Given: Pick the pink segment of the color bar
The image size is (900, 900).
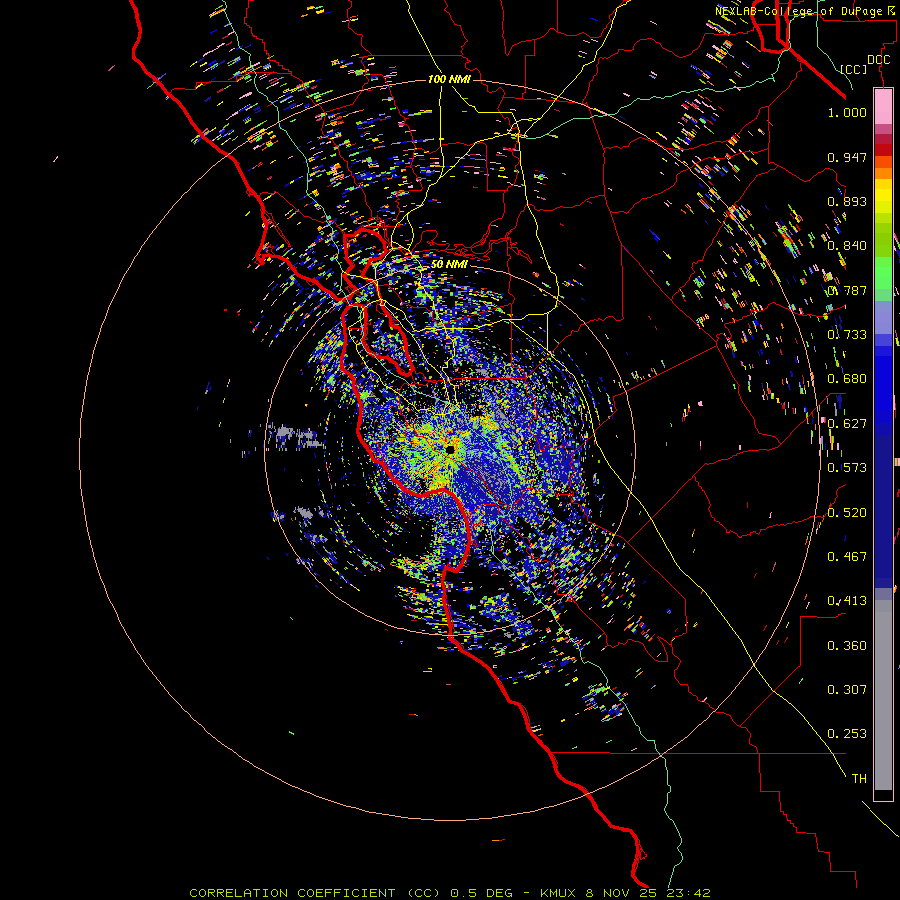Looking at the screenshot, I should [x=883, y=106].
